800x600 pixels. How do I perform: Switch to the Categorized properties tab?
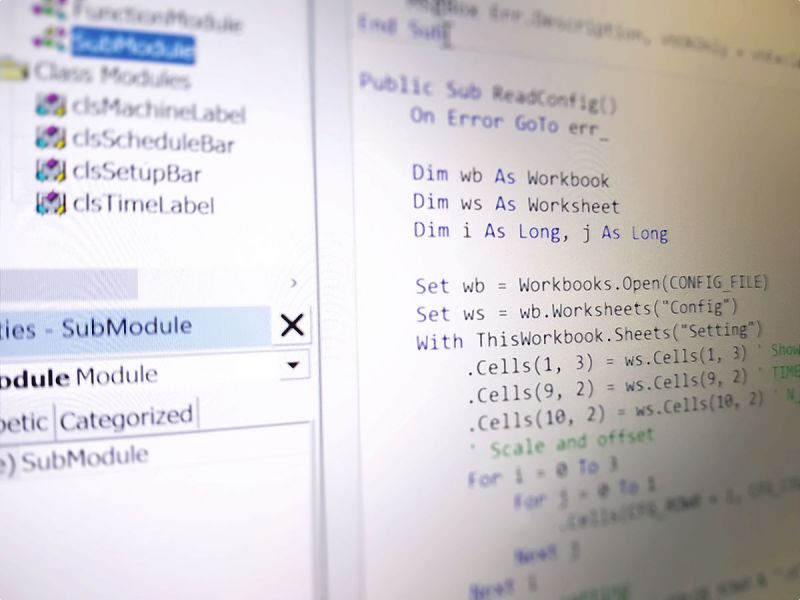126,418
